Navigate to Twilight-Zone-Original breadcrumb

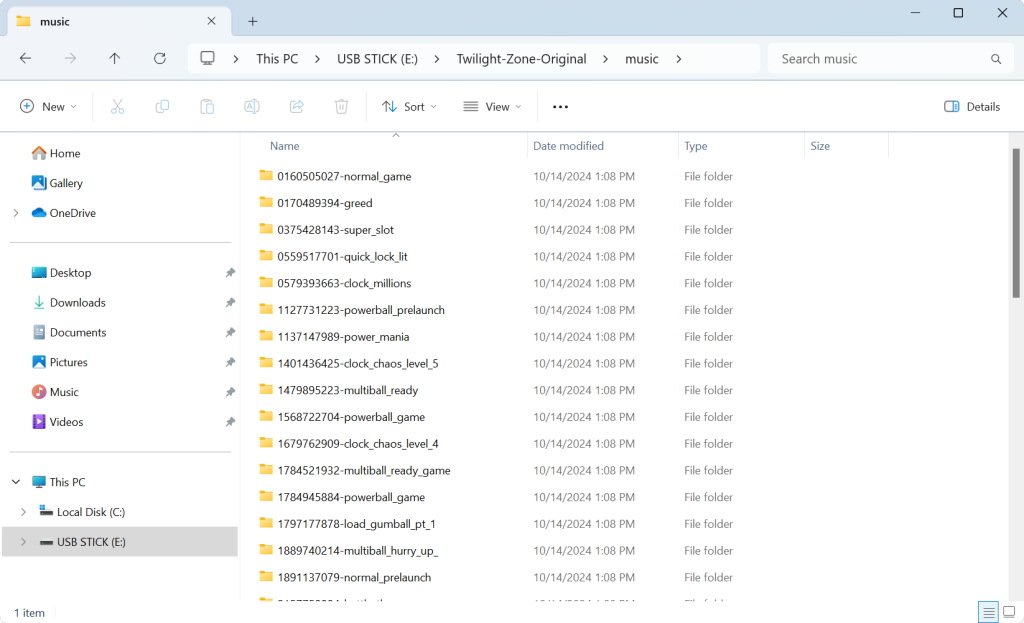point(521,59)
